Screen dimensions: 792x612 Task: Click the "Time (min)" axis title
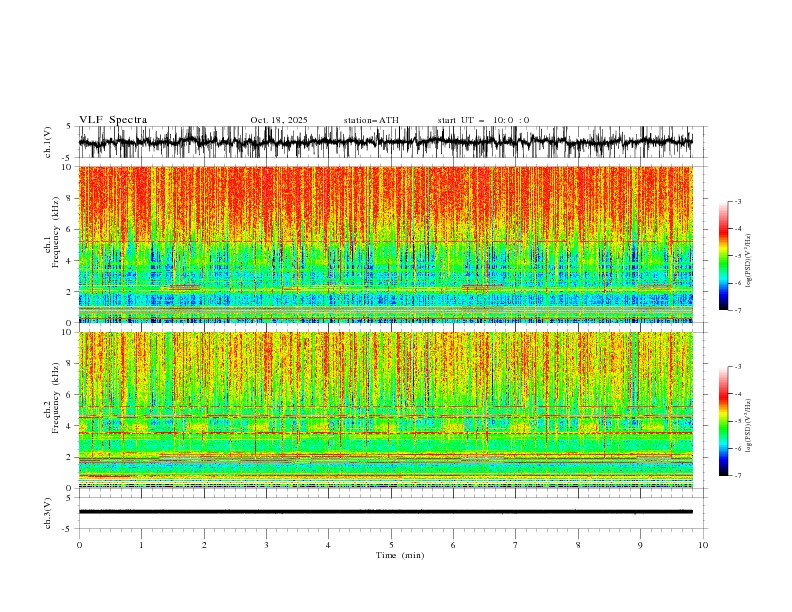(x=400, y=555)
